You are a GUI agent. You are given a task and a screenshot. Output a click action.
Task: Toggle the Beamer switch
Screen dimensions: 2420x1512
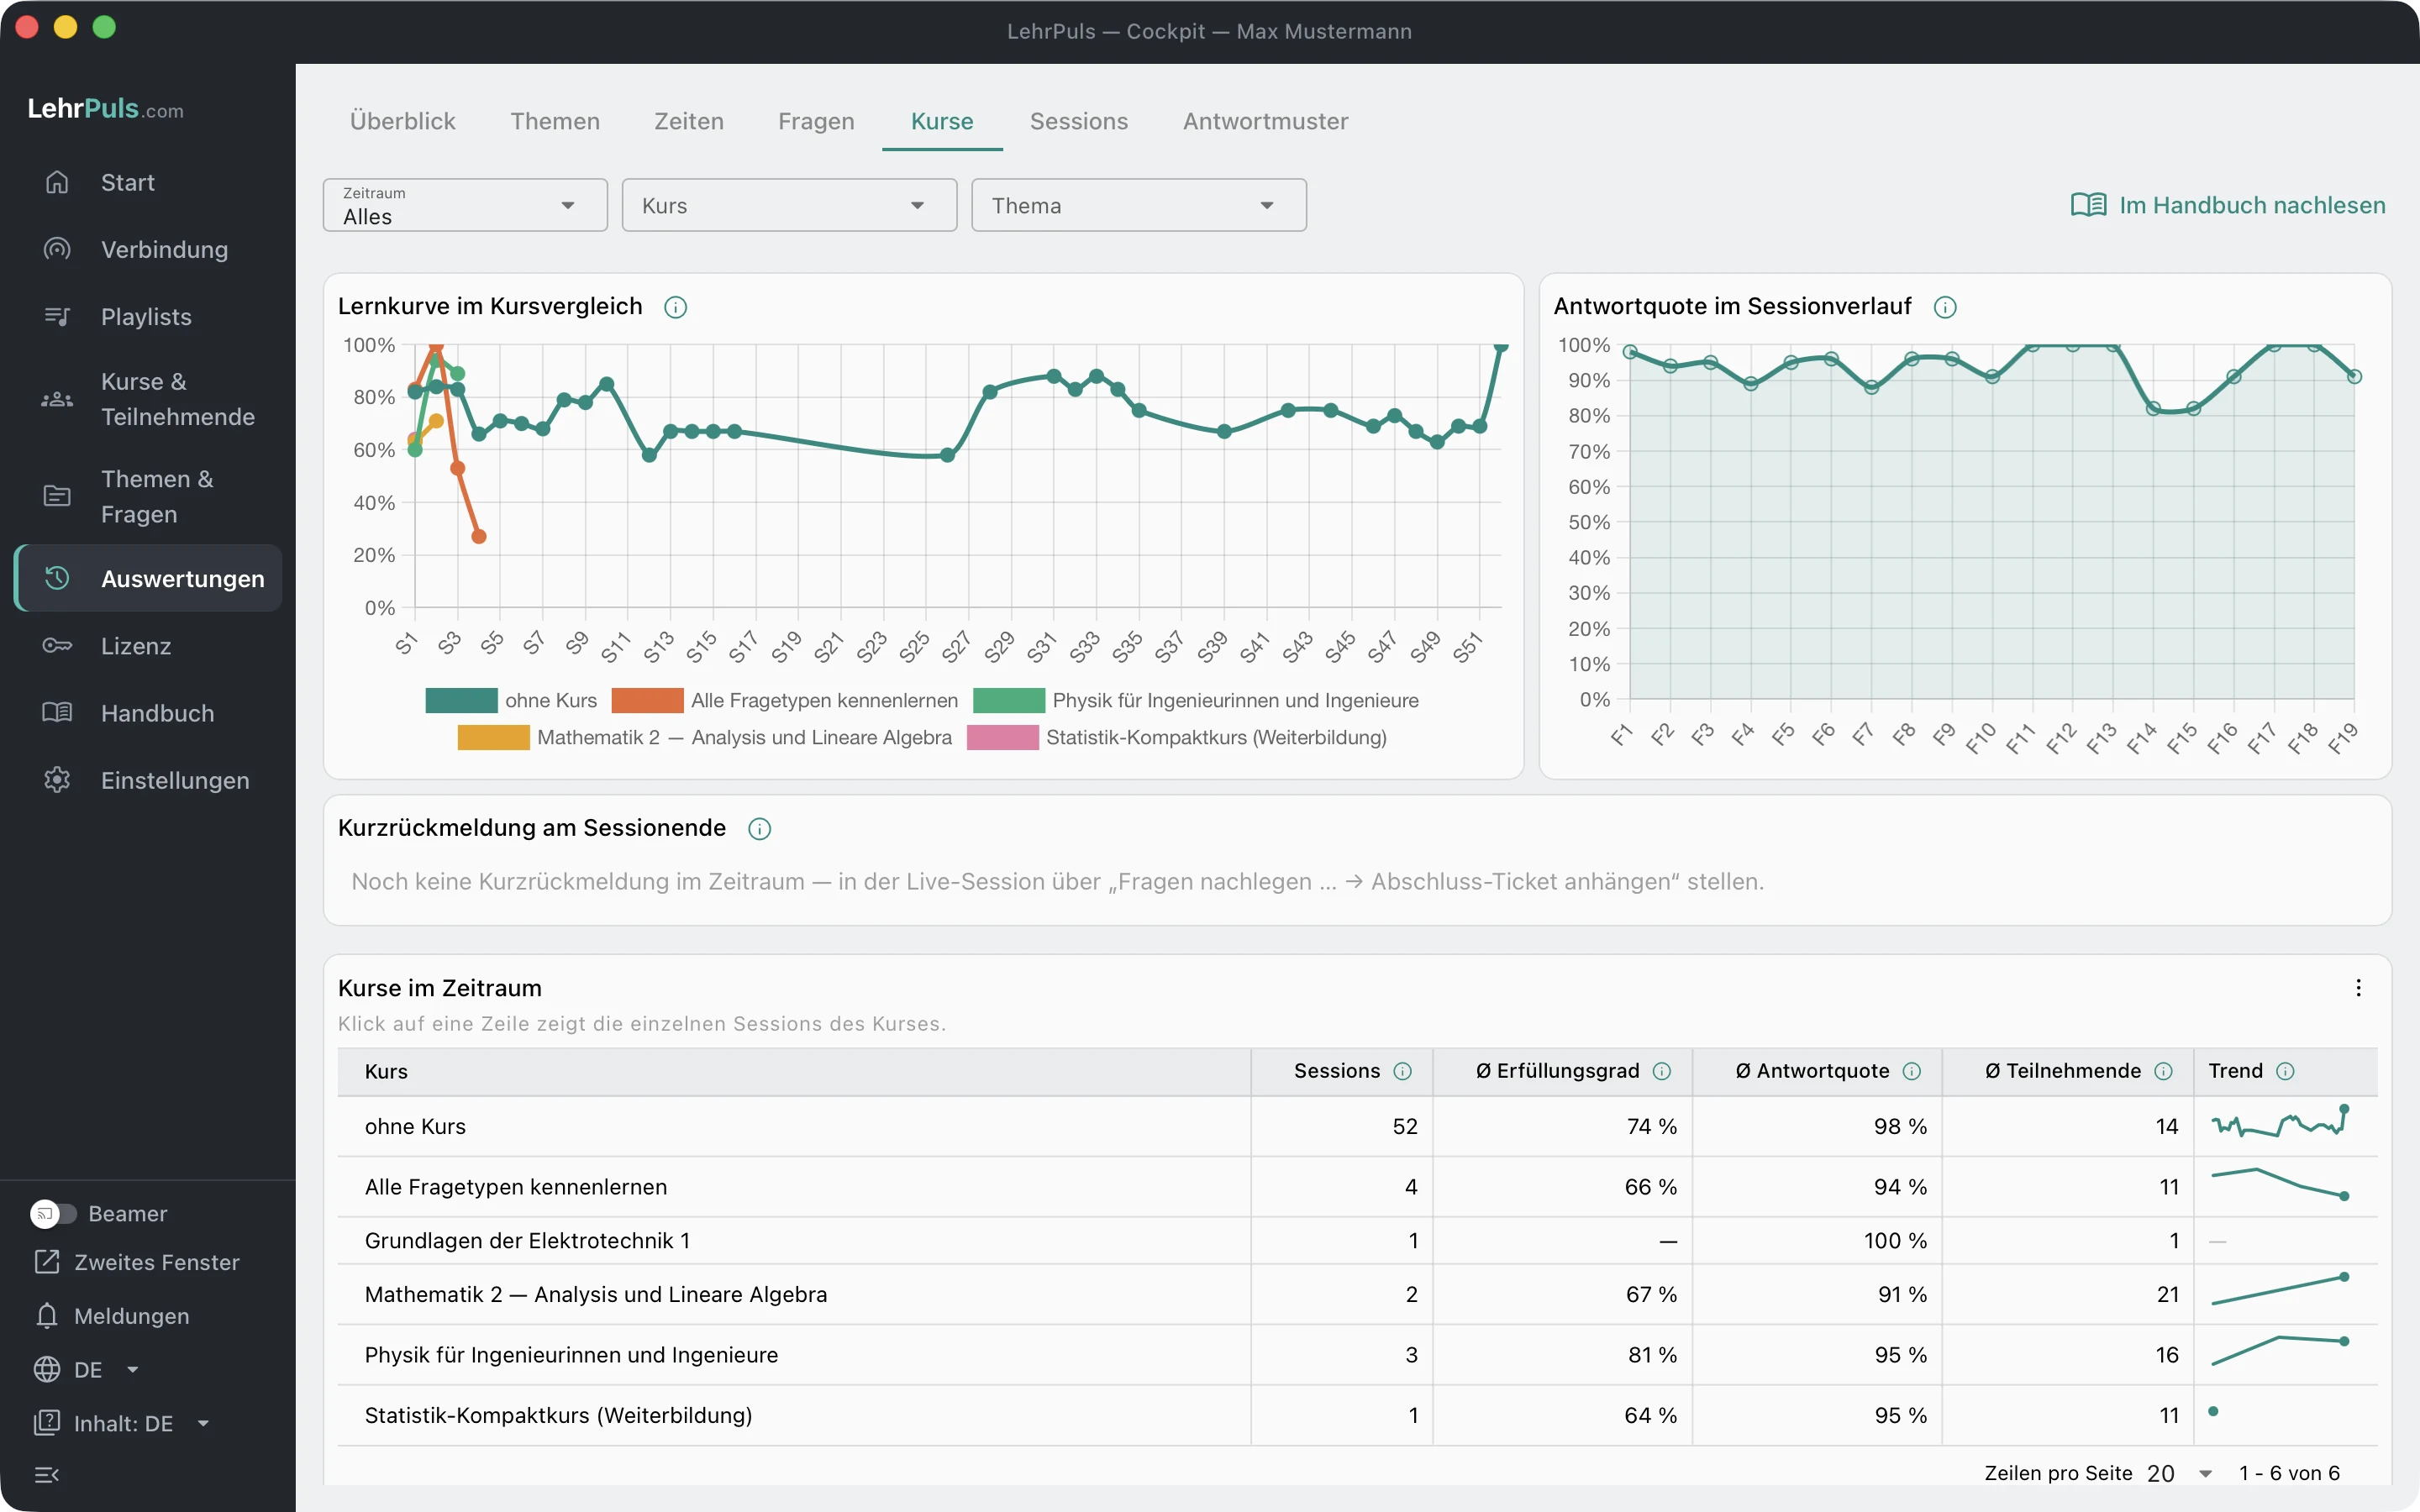pyautogui.click(x=53, y=1213)
